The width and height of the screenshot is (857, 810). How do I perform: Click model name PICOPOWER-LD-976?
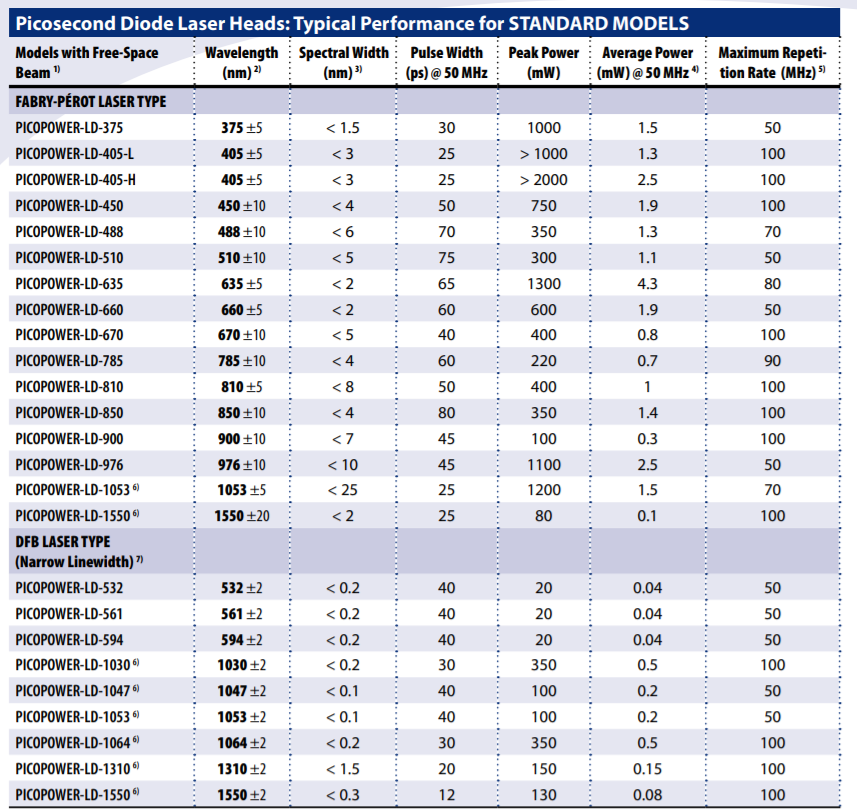69,465
